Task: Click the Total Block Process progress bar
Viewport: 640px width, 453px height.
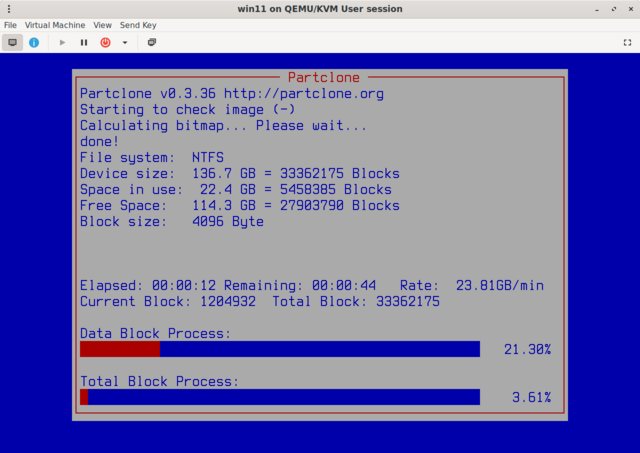Action: [280, 397]
